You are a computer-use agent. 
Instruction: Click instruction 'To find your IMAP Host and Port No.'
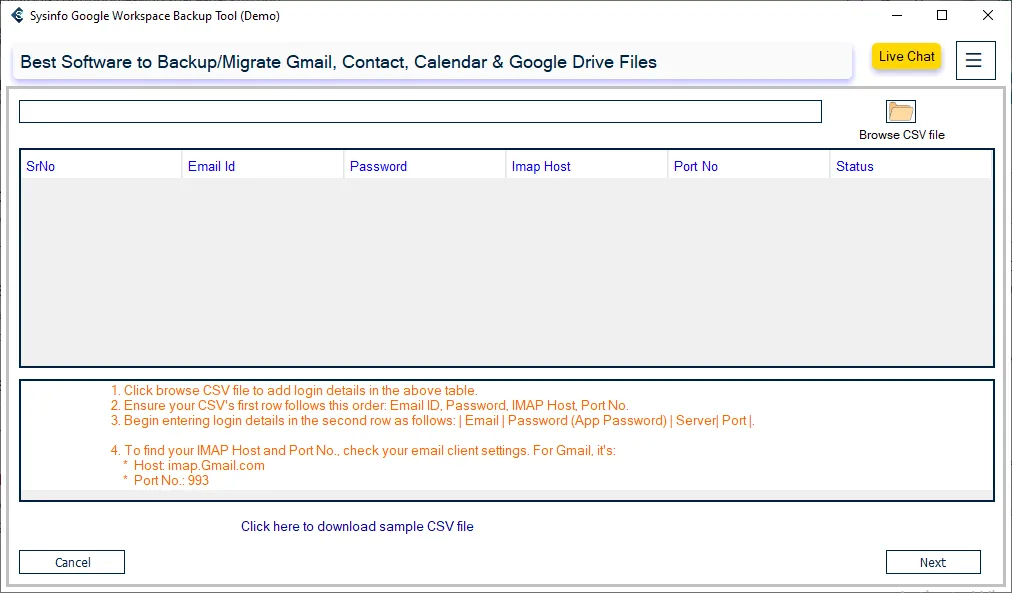point(363,450)
